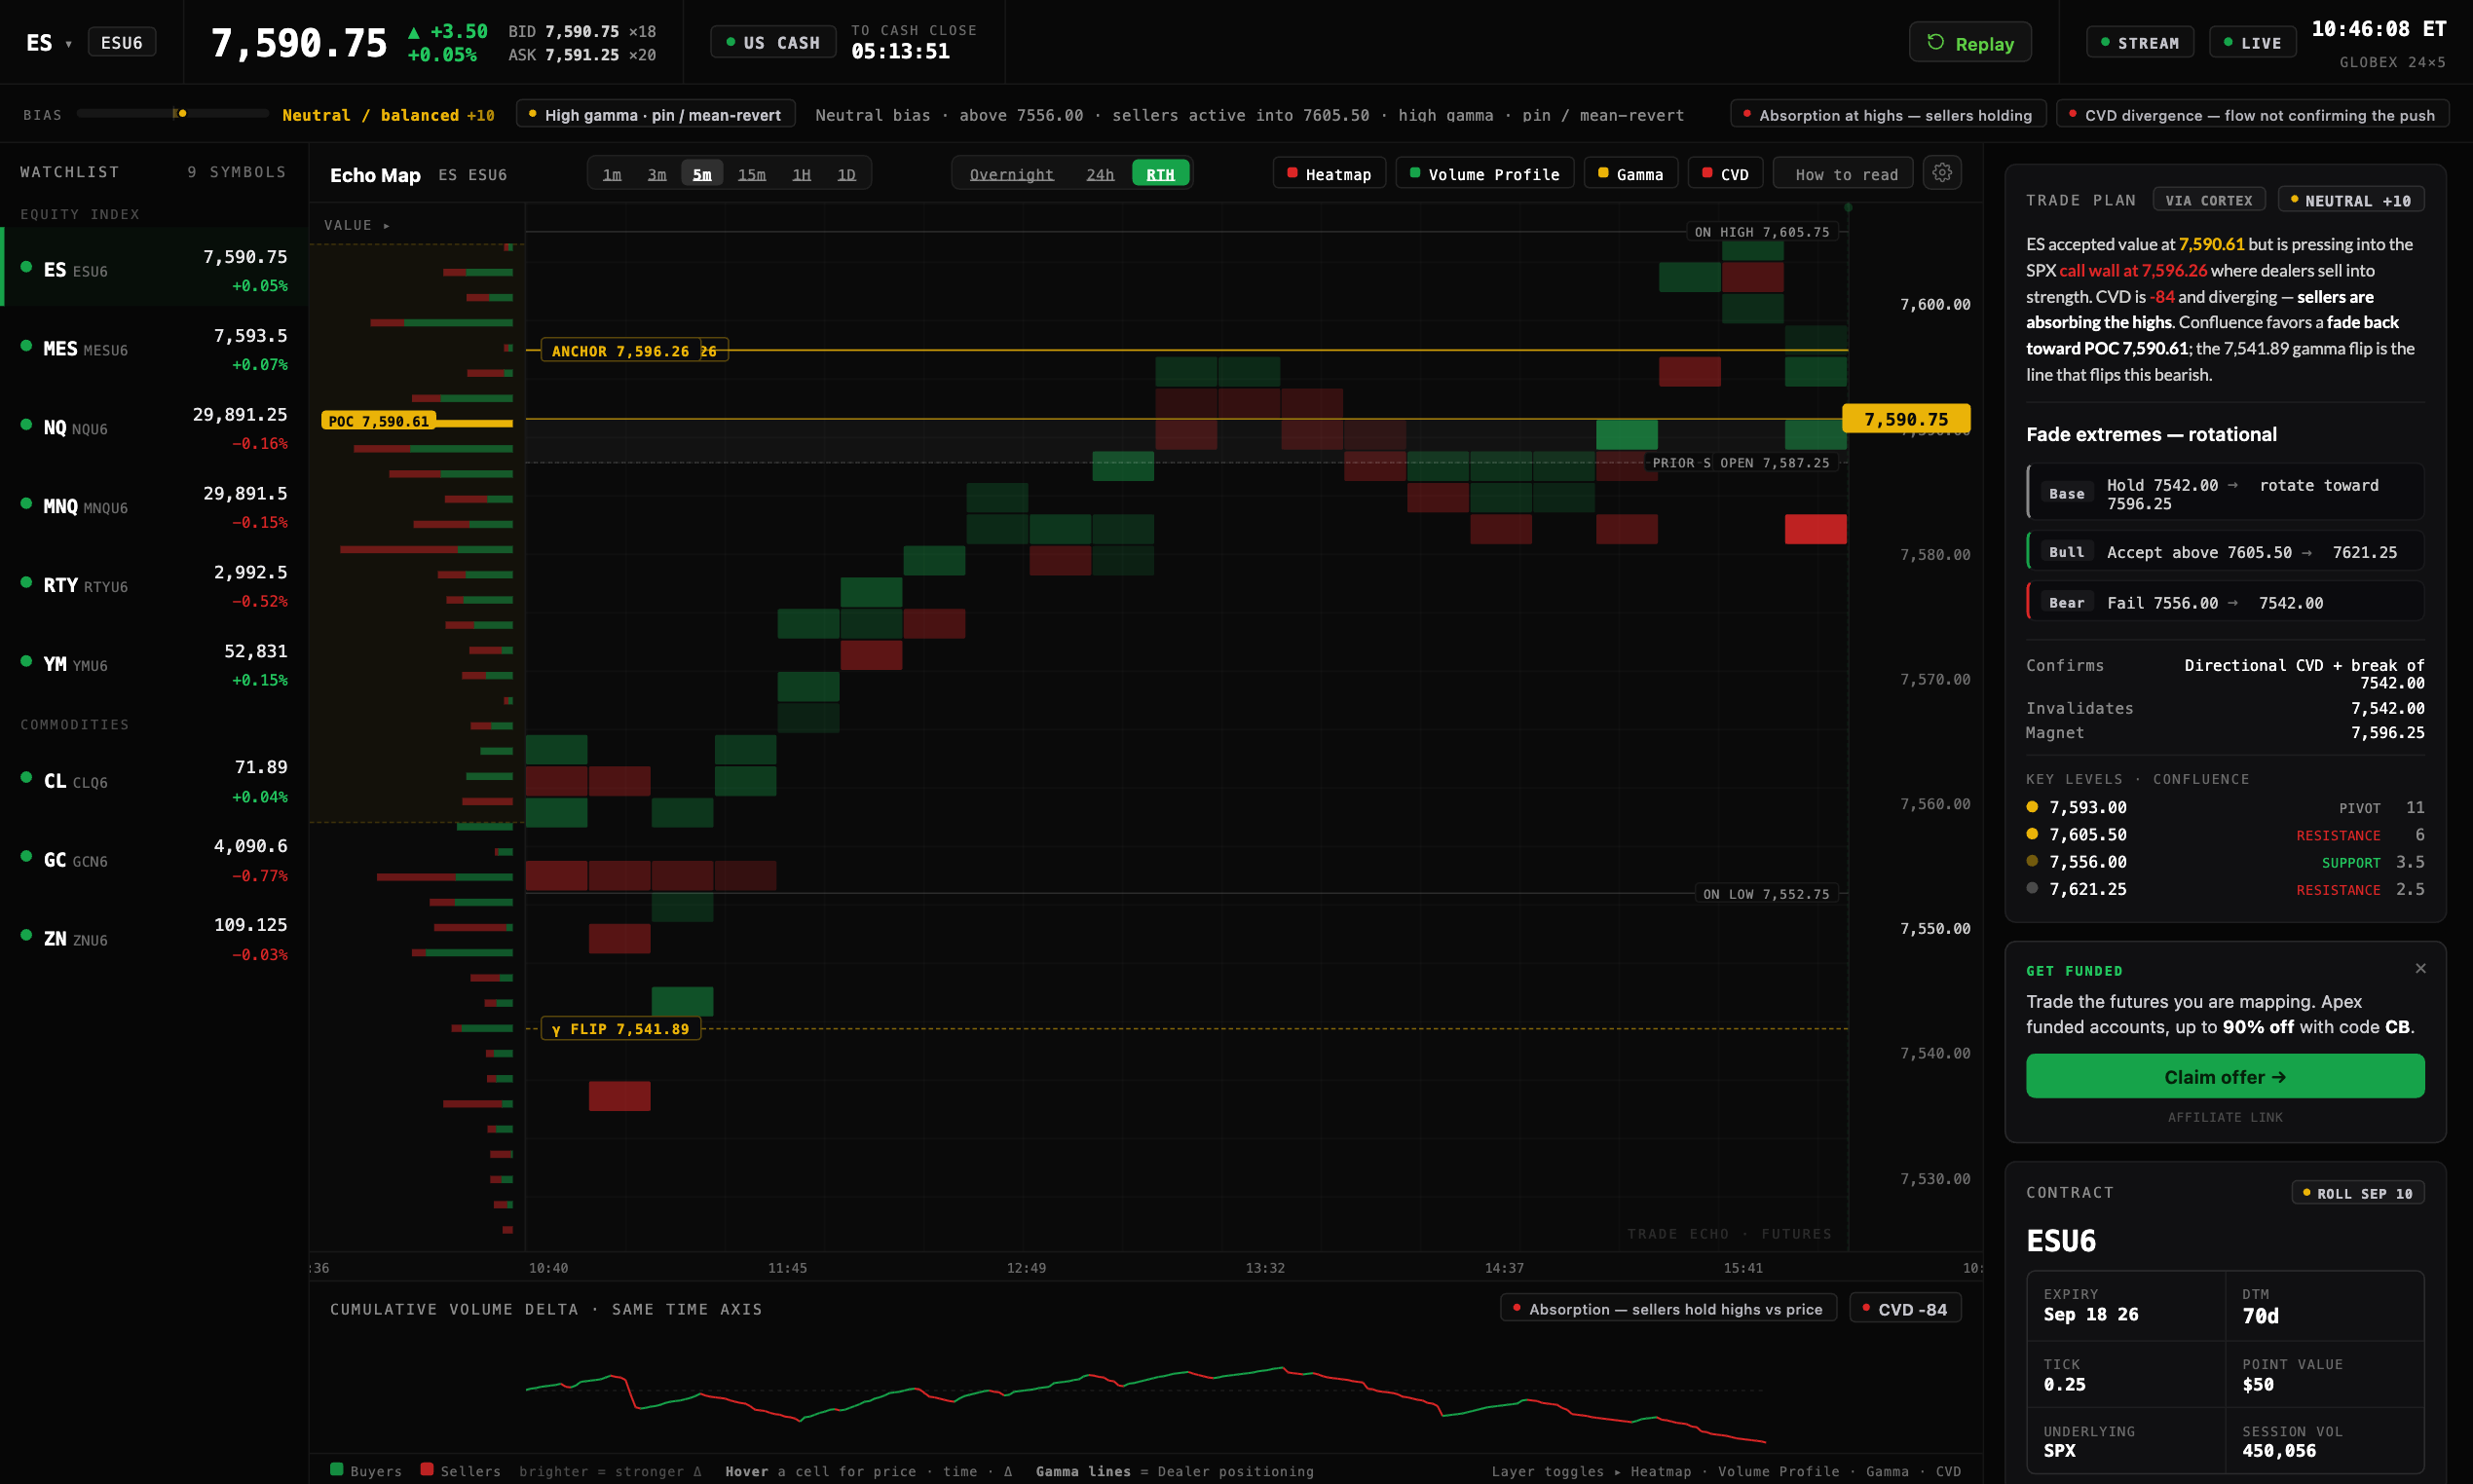Screen dimensions: 2473x1484
Task: Open the ES symbol dropdown arrow
Action: (68, 44)
